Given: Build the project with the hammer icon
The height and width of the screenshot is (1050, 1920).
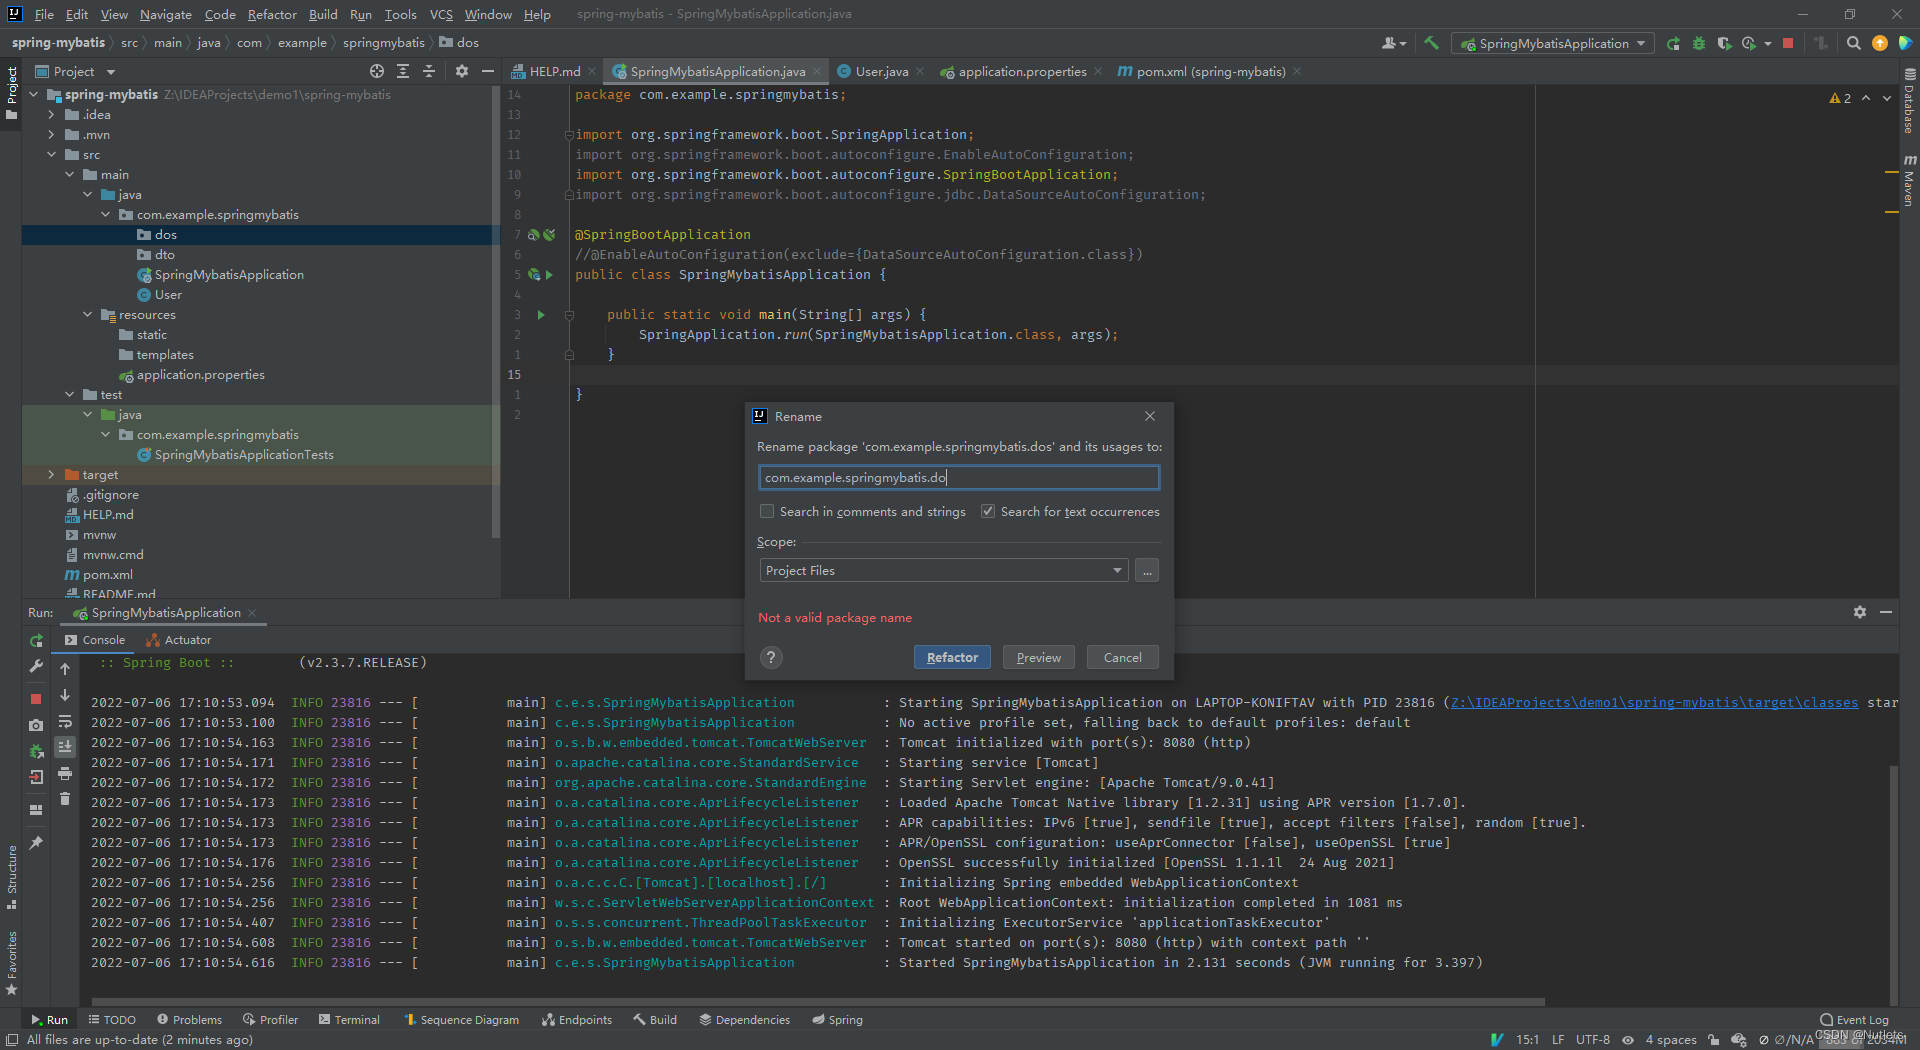Looking at the screenshot, I should pos(1432,43).
